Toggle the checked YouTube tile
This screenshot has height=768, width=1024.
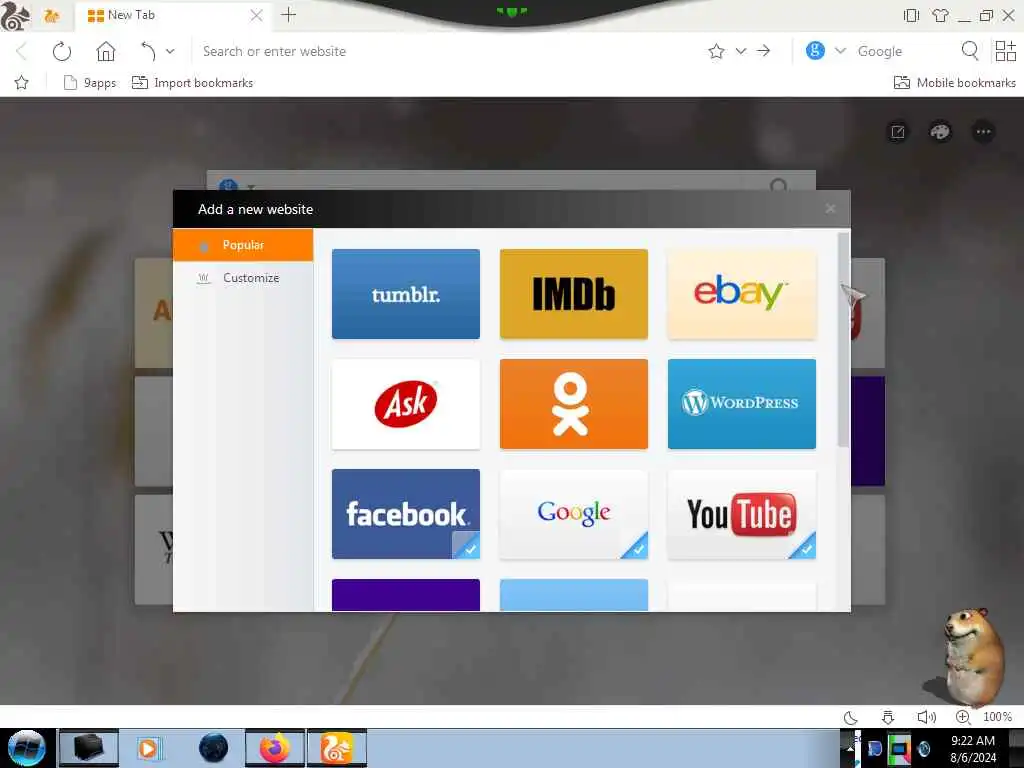742,514
